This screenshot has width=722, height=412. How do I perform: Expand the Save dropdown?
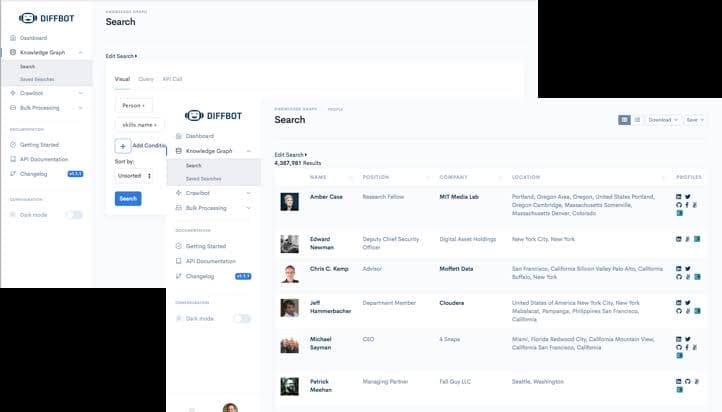pyautogui.click(x=692, y=119)
